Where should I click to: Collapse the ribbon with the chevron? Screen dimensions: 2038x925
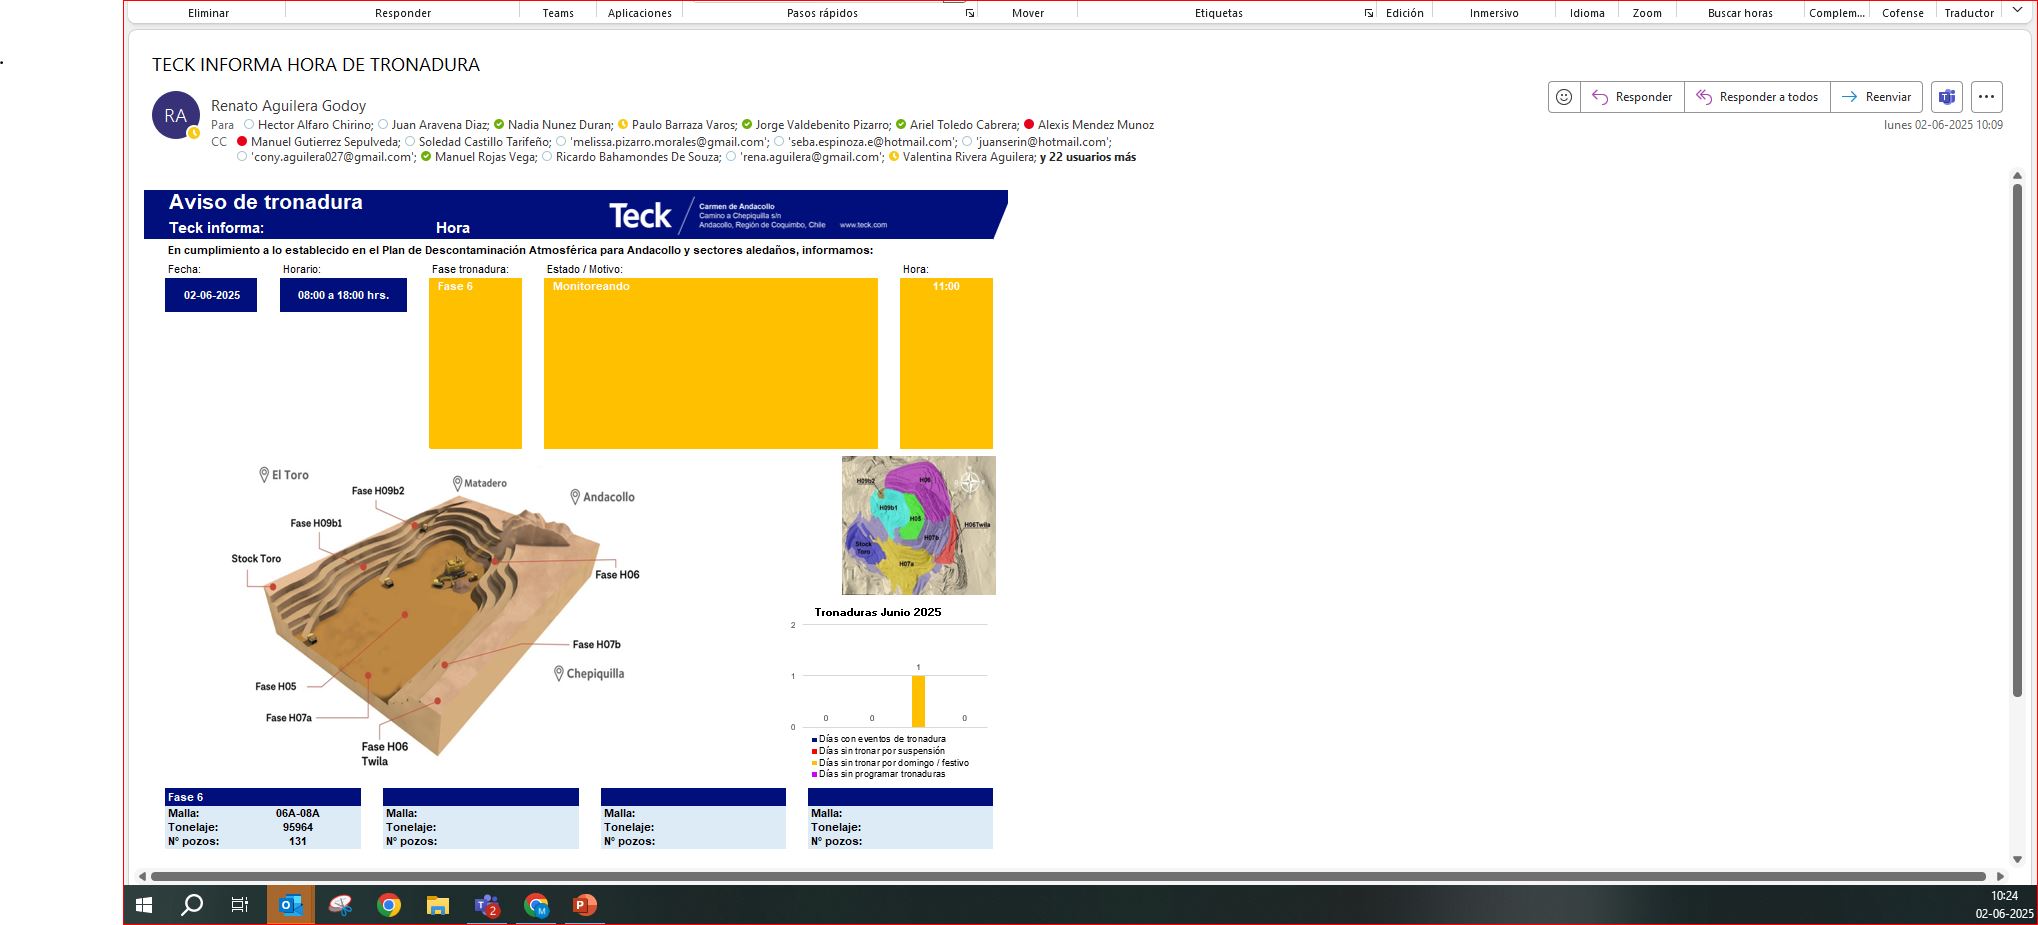pyautogui.click(x=2017, y=11)
